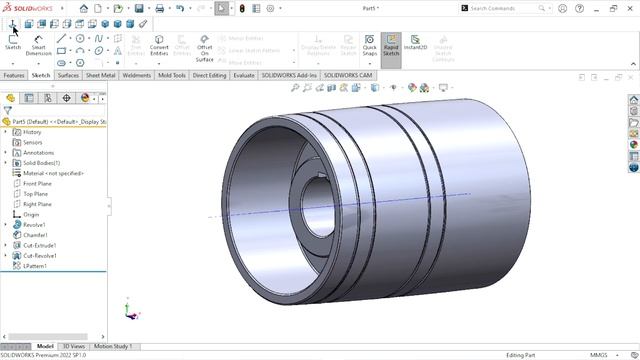Select the Polygon sketch tool
The width and height of the screenshot is (640, 360).
click(x=80, y=63)
